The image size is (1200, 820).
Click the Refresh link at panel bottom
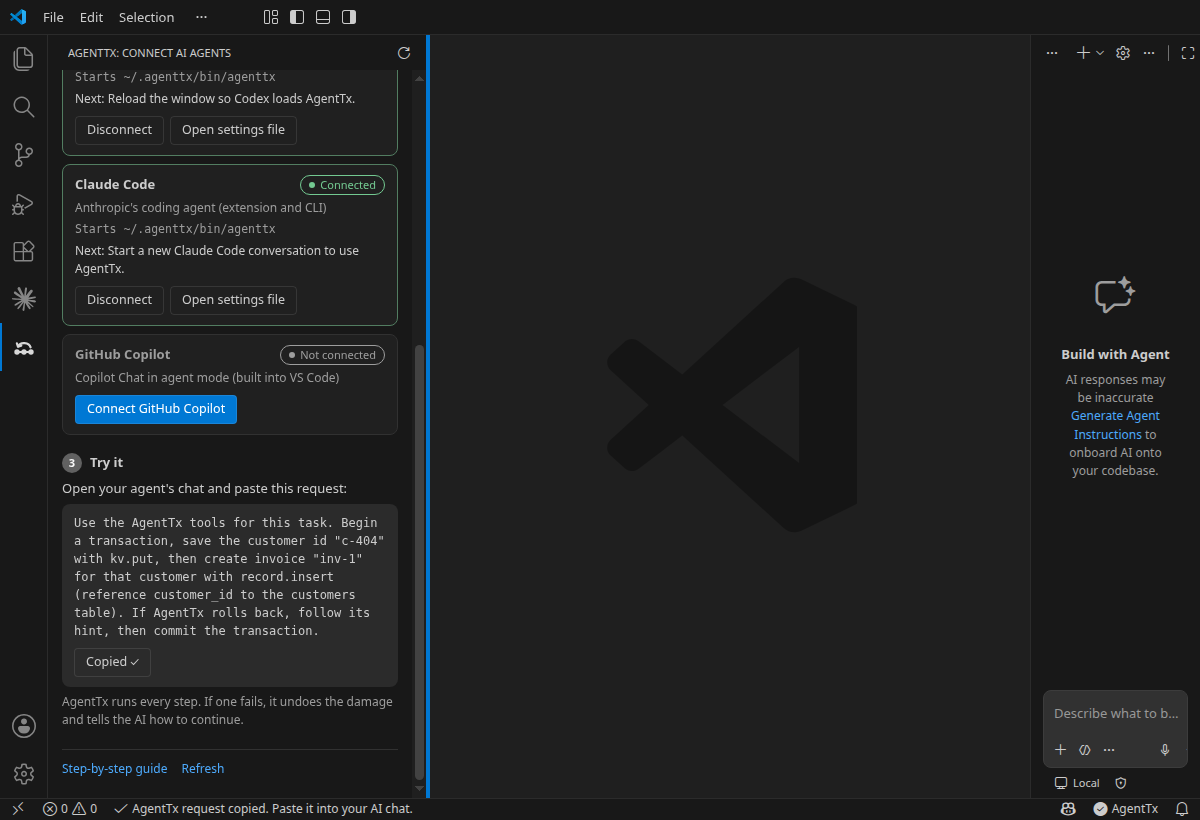[203, 769]
